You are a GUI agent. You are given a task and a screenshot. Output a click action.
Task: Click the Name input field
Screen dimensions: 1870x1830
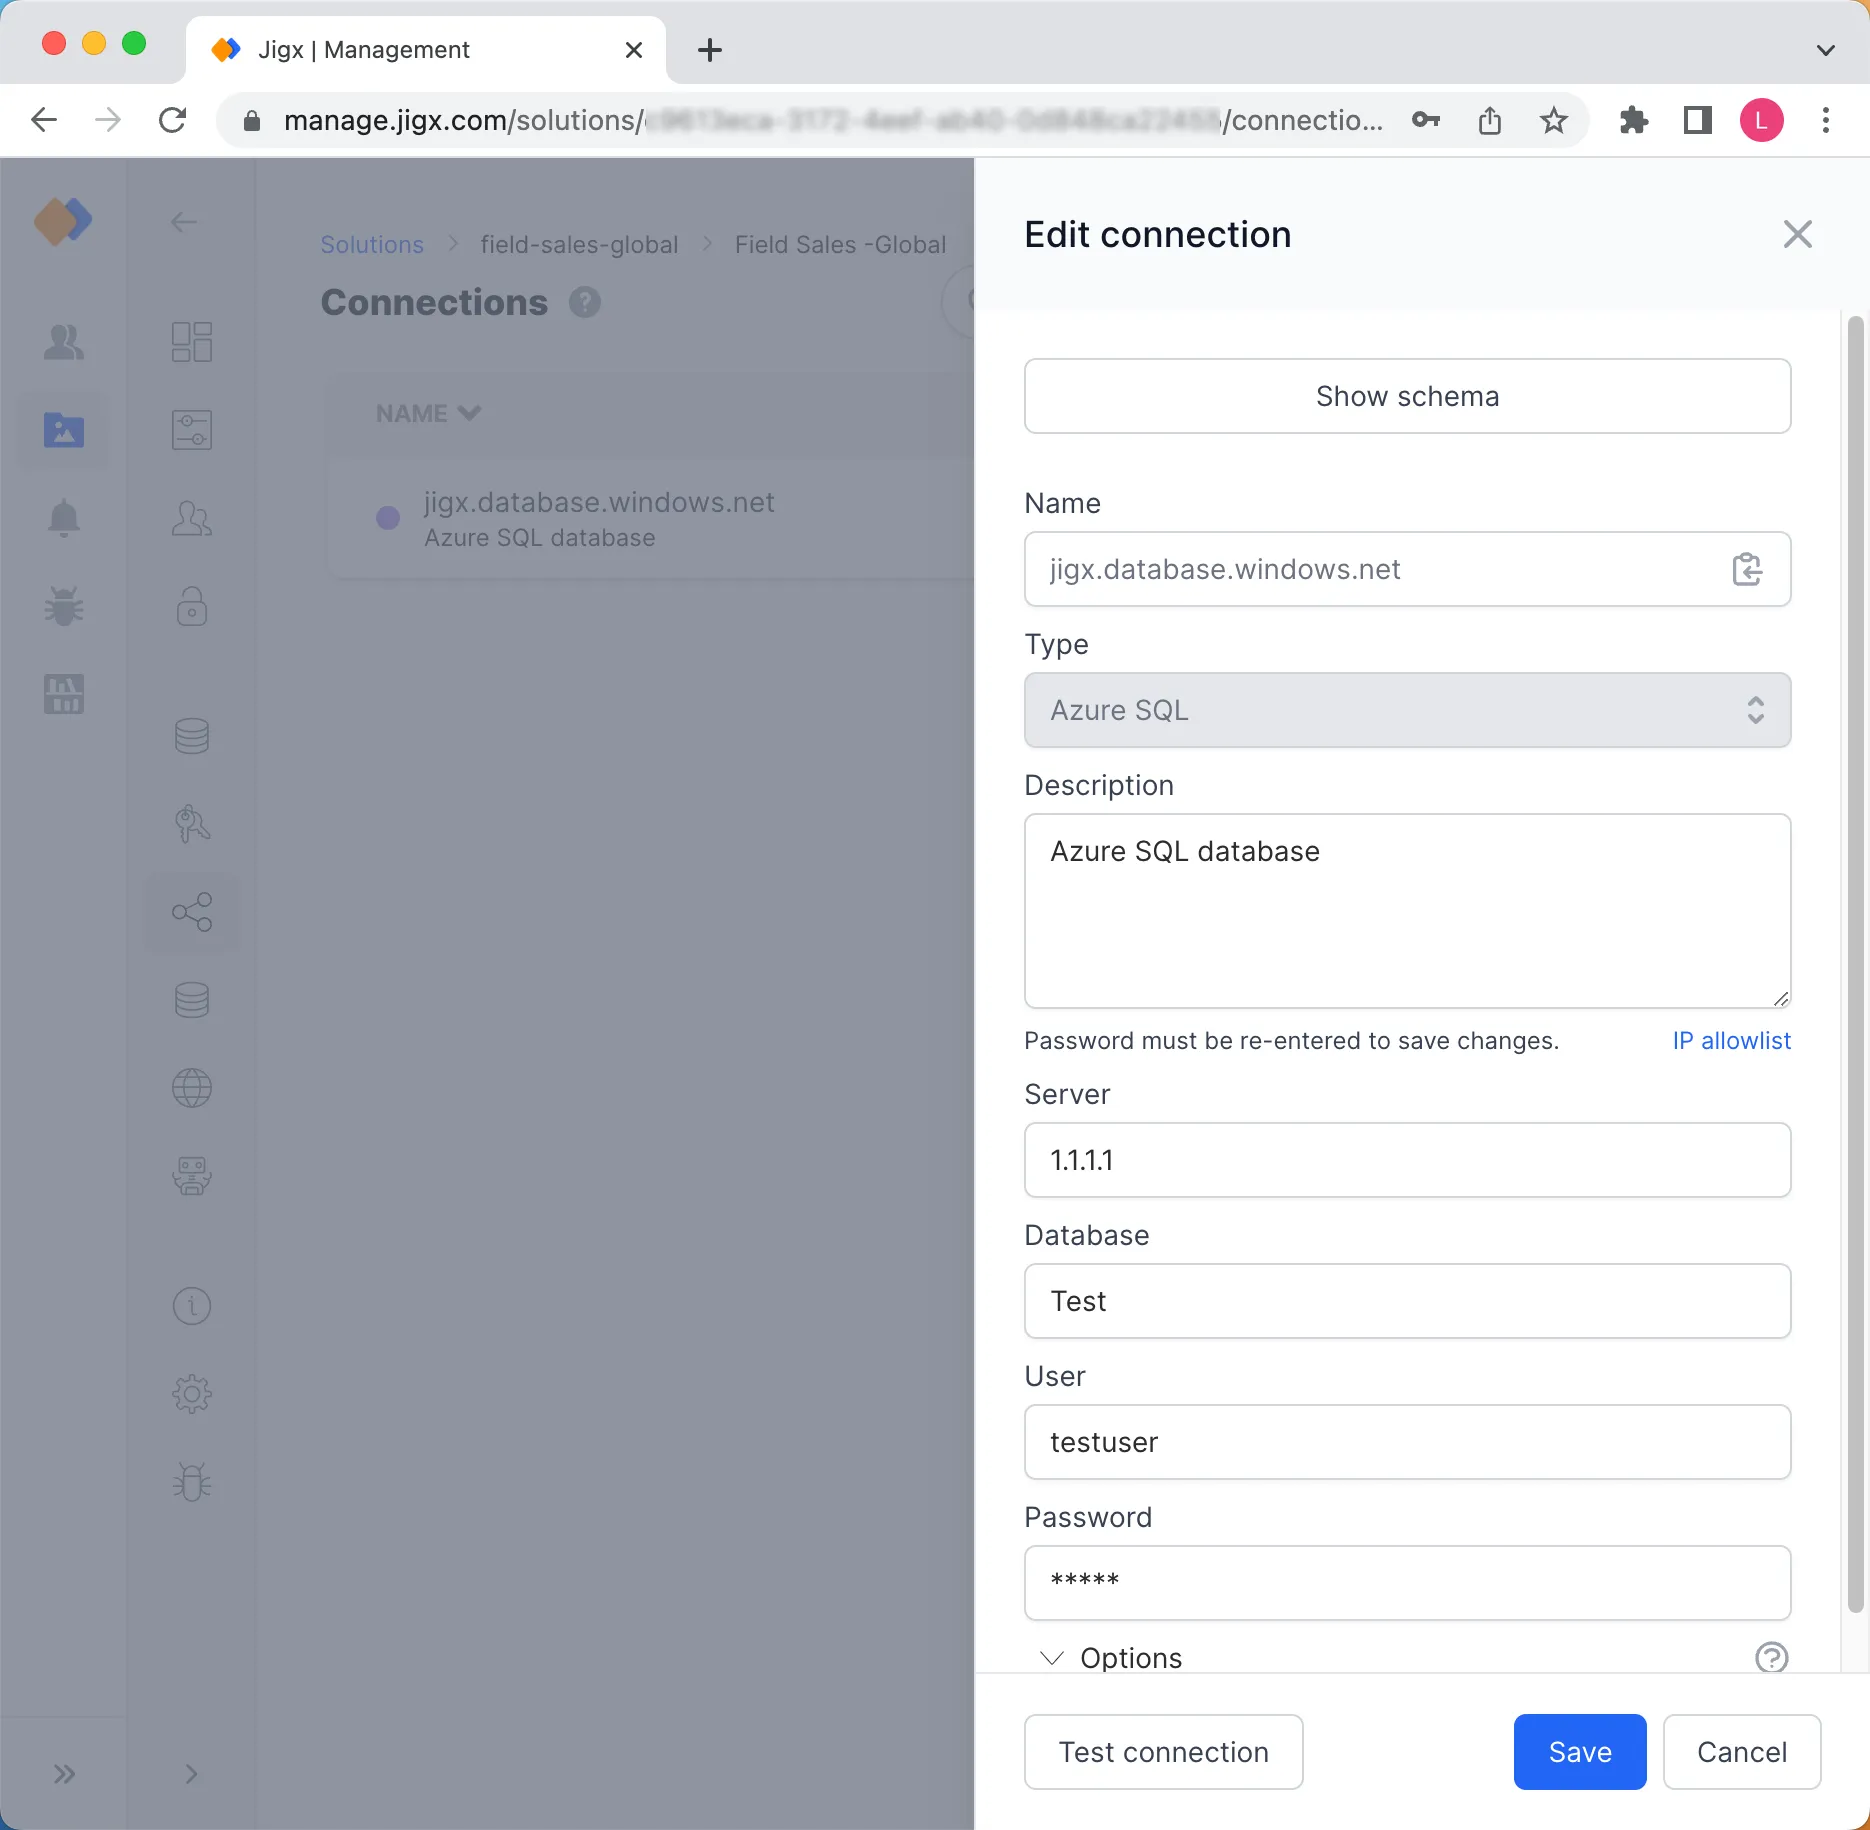(x=1408, y=569)
